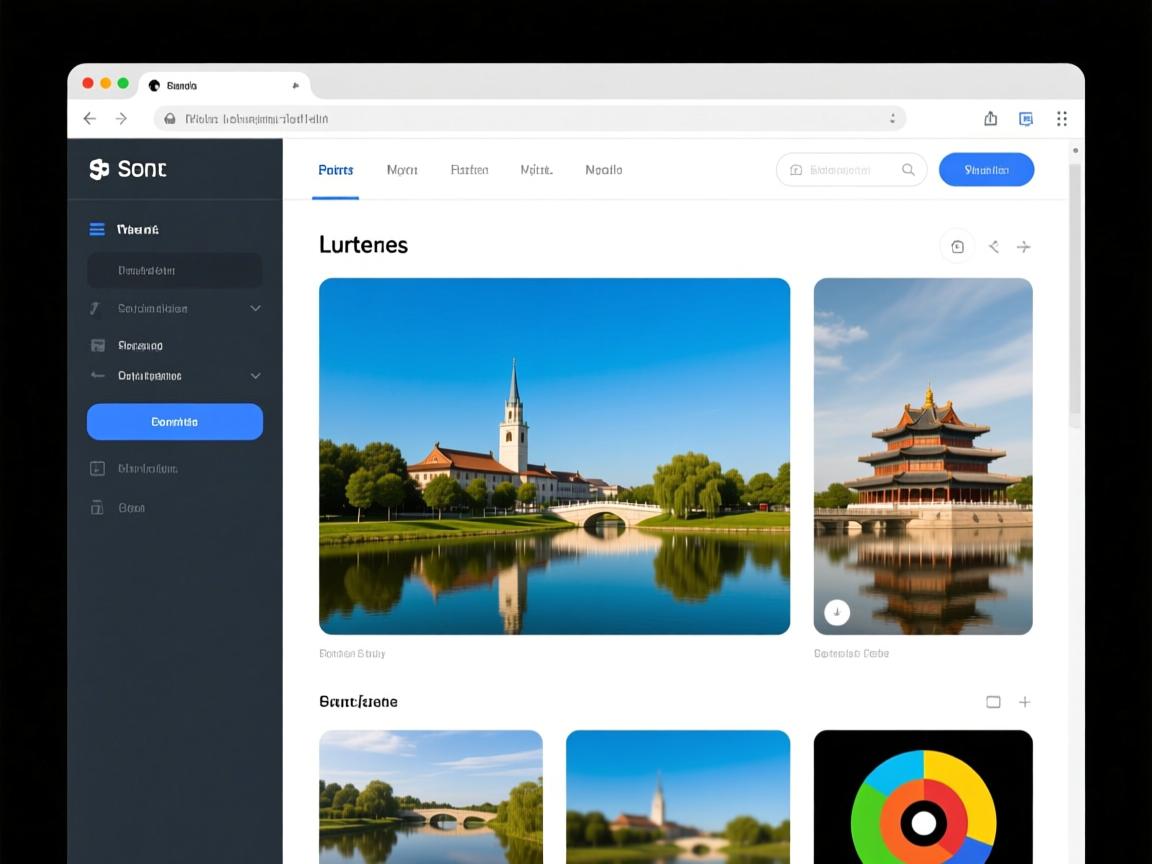Open the hamburger menu at the sidebar top
1152x864 pixels.
(x=97, y=229)
